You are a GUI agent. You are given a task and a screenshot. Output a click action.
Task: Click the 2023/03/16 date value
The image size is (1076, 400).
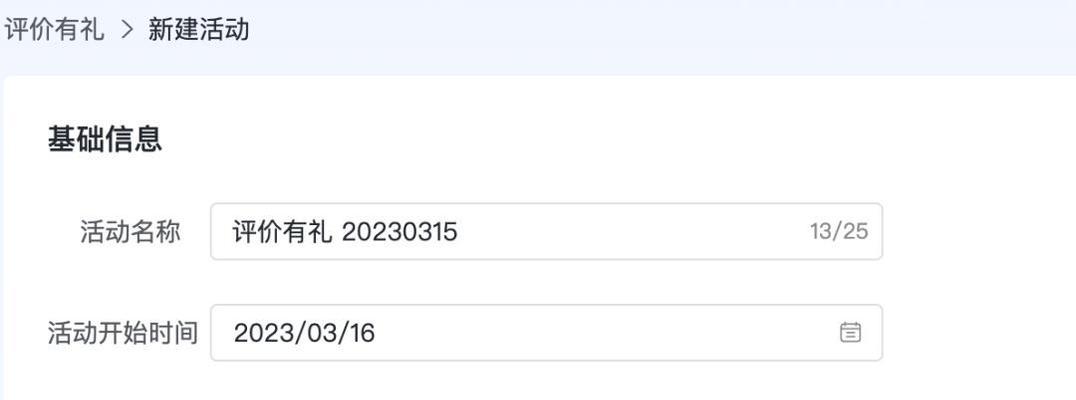point(304,333)
